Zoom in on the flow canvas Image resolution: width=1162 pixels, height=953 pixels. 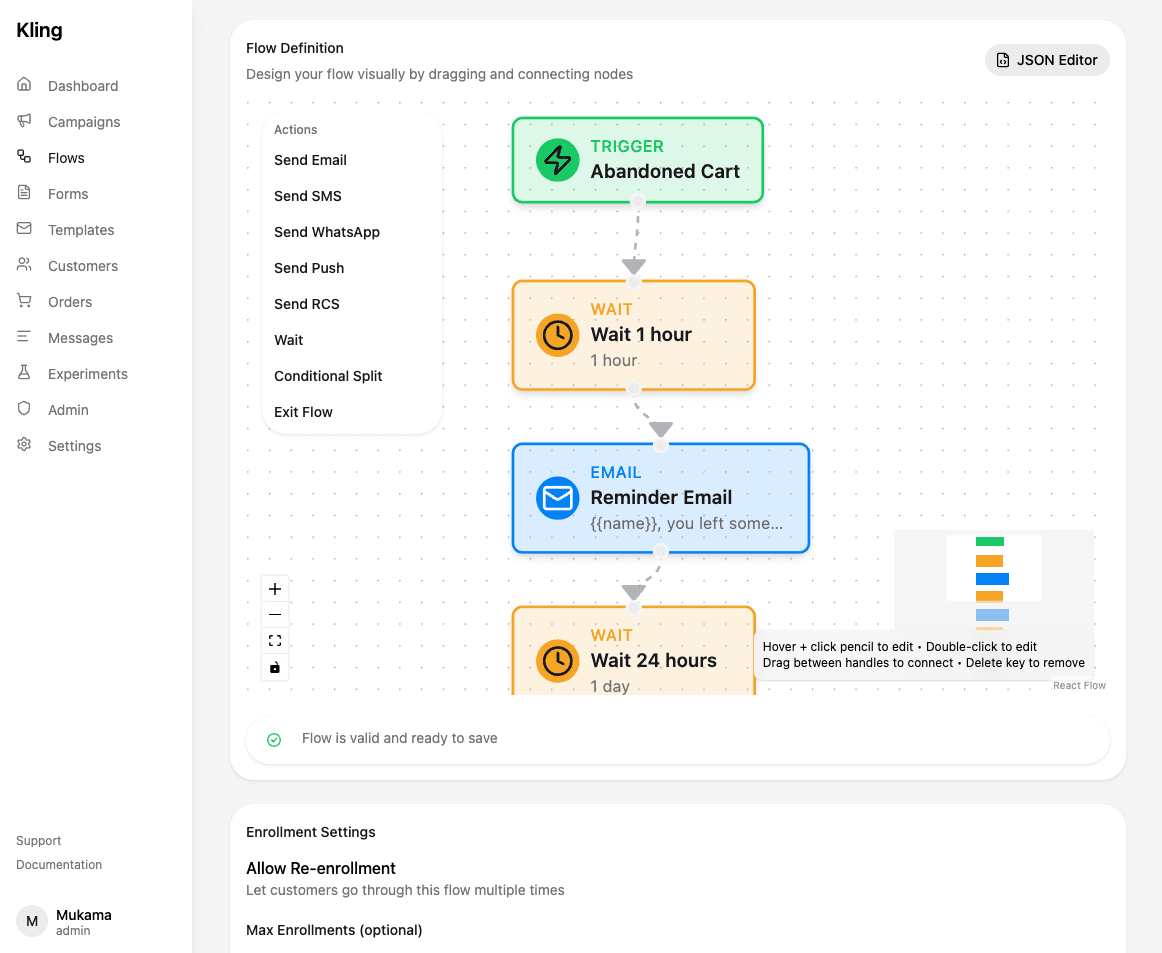(275, 588)
